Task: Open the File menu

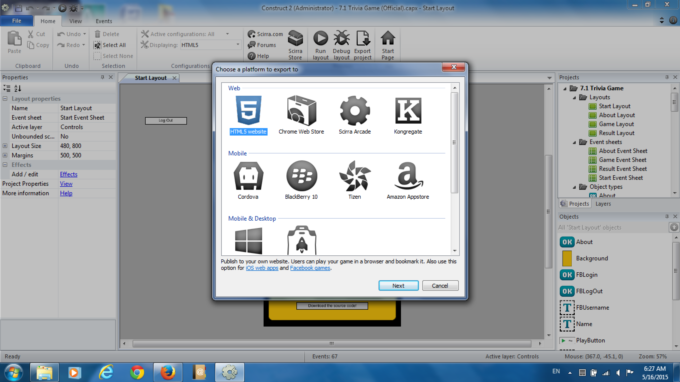Action: pos(16,21)
